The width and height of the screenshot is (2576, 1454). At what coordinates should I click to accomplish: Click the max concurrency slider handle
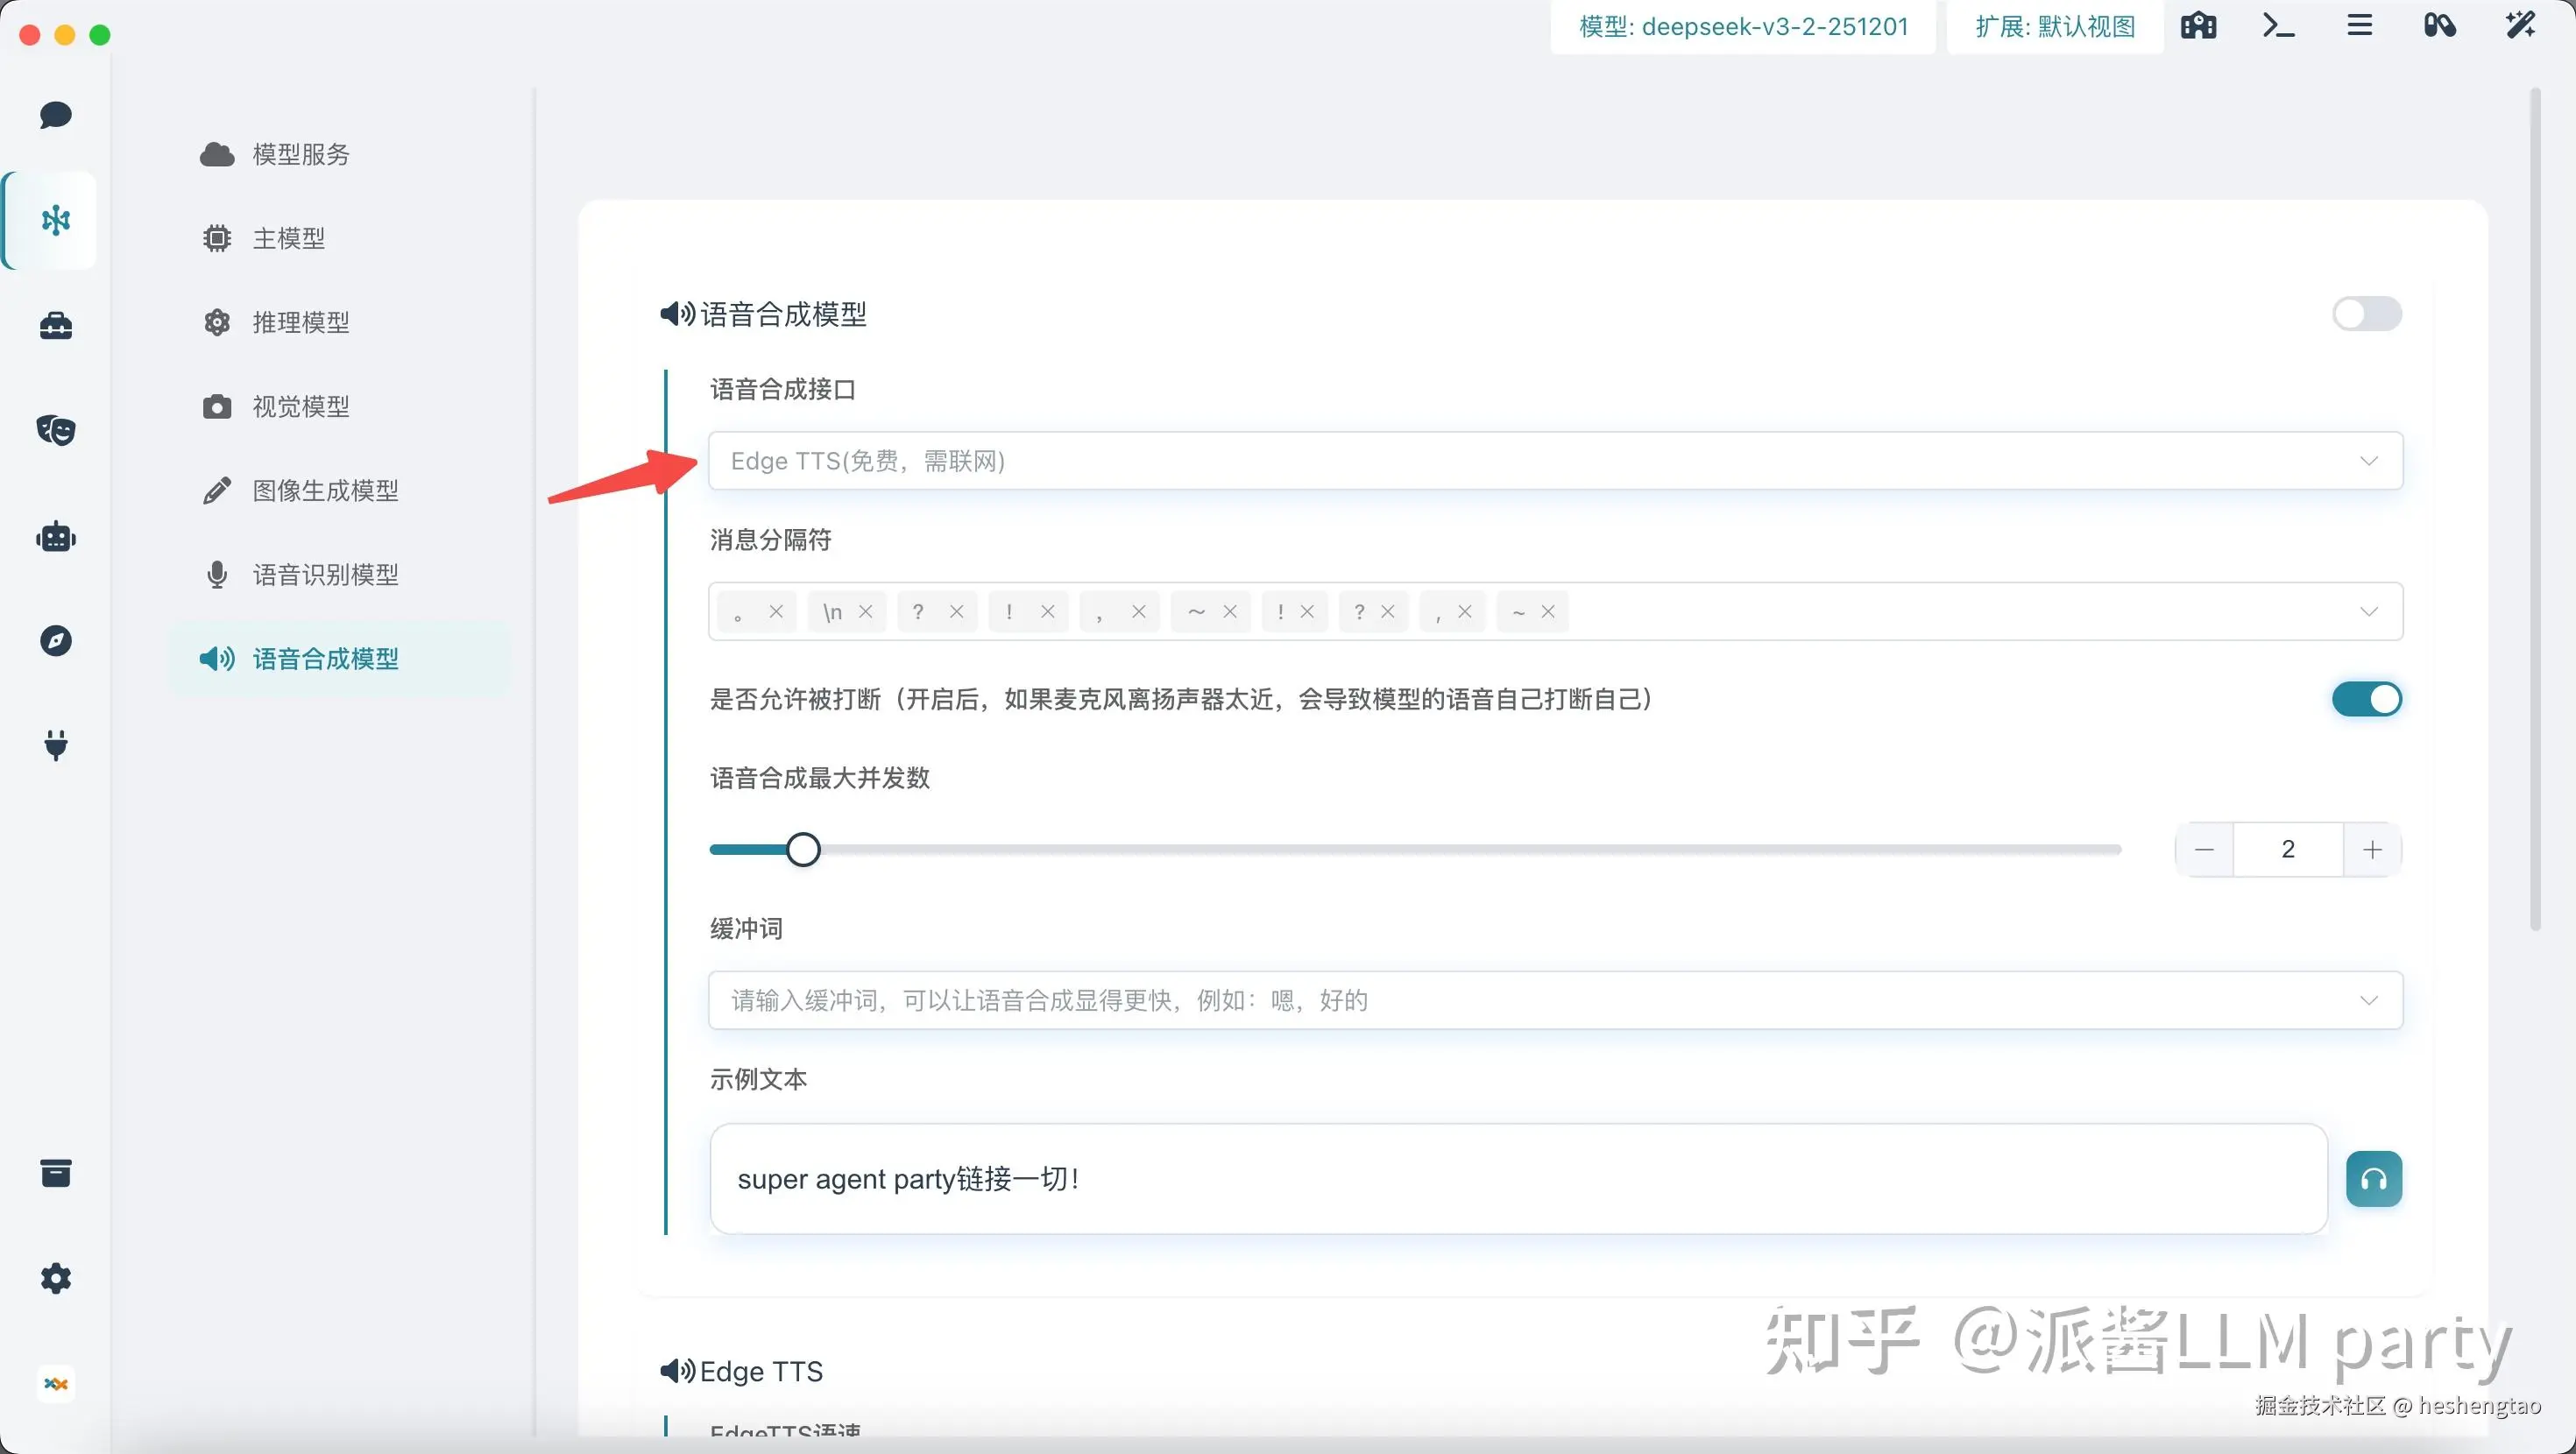[x=803, y=850]
